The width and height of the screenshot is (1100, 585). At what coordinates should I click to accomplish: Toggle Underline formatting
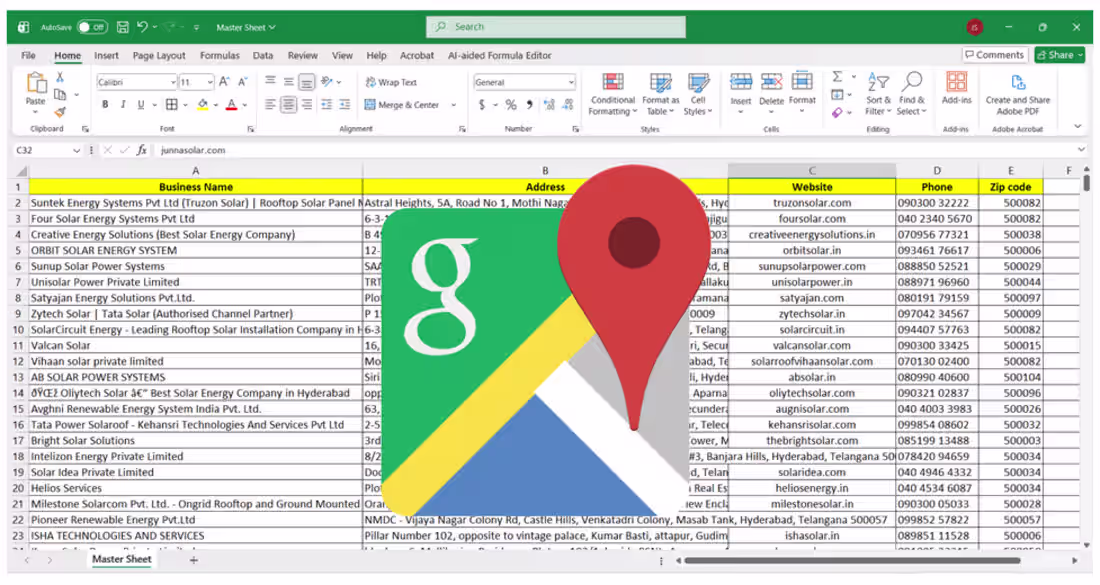coord(141,105)
